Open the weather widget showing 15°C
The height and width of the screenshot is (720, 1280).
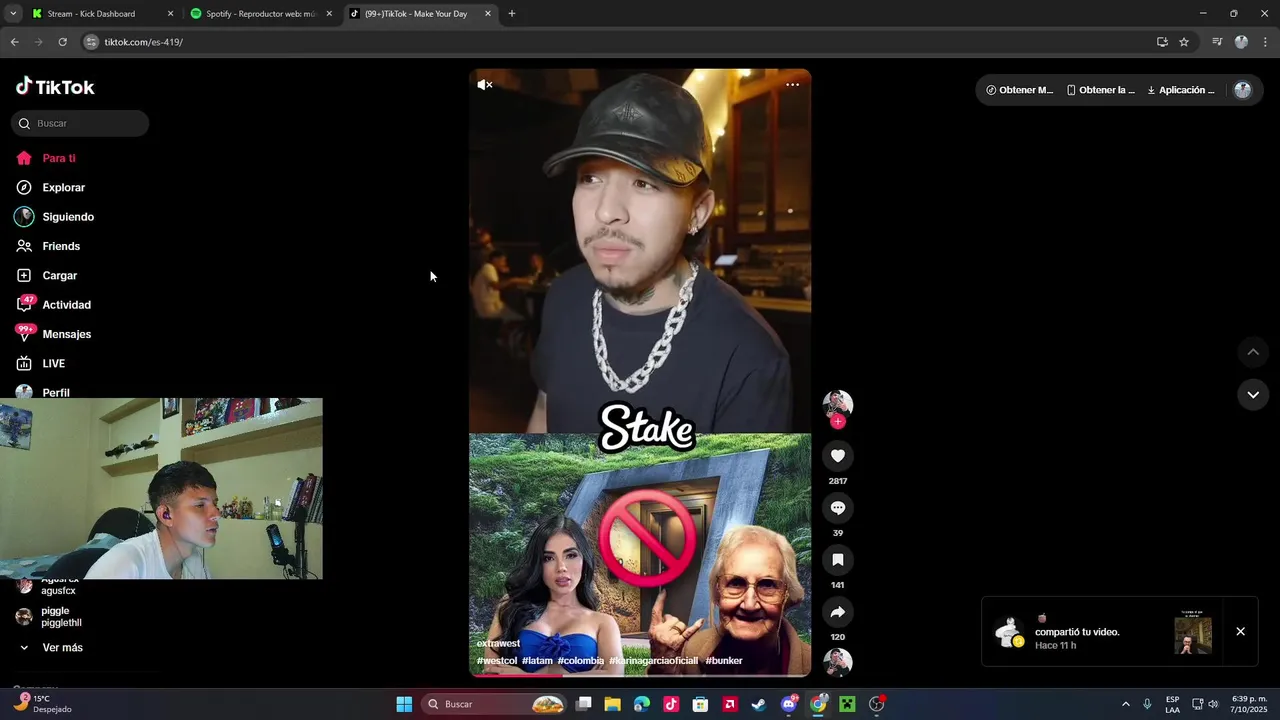pos(42,704)
